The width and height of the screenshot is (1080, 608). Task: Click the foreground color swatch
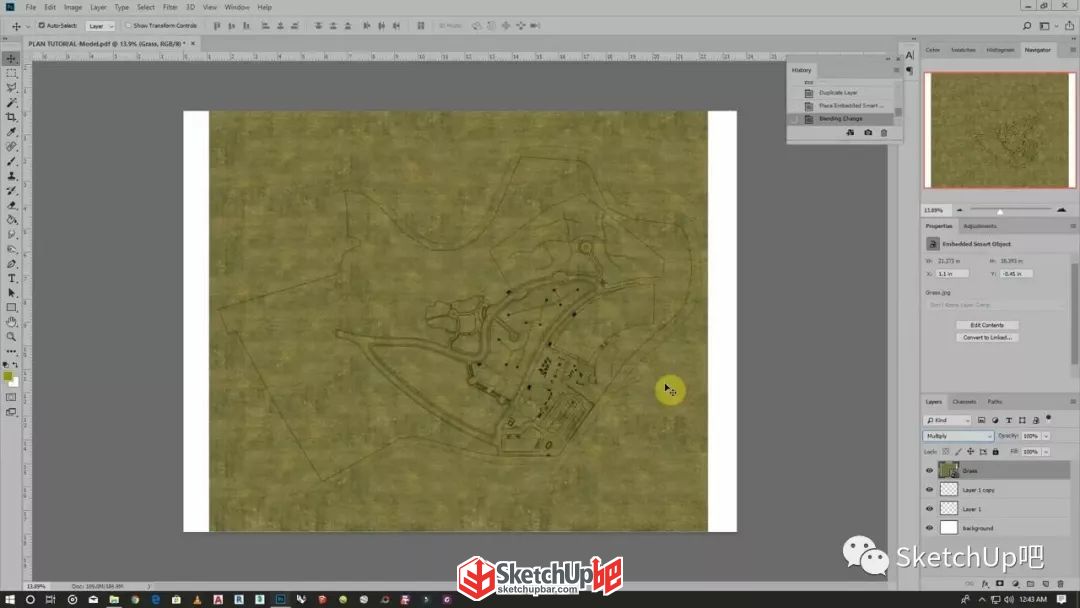8,377
